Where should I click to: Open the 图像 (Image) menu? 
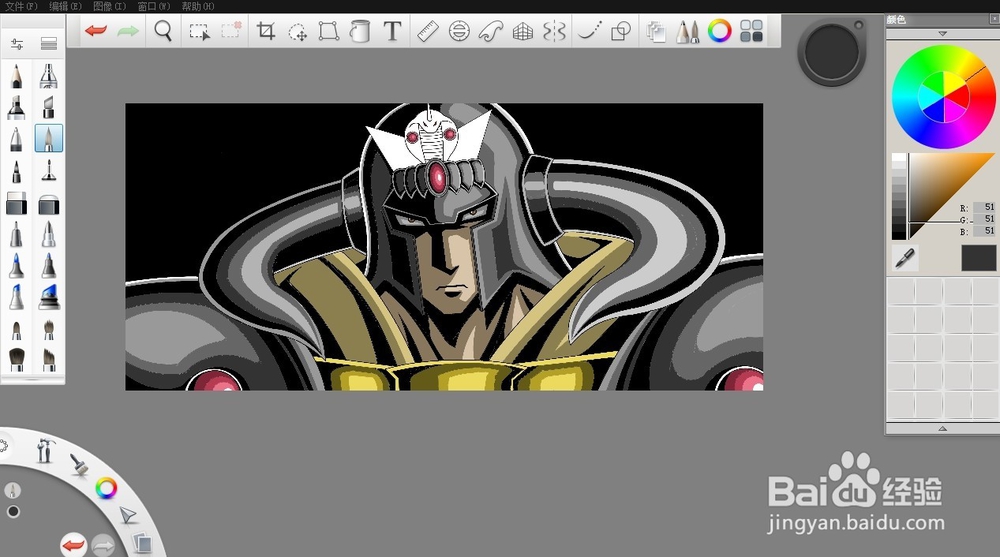pos(109,6)
